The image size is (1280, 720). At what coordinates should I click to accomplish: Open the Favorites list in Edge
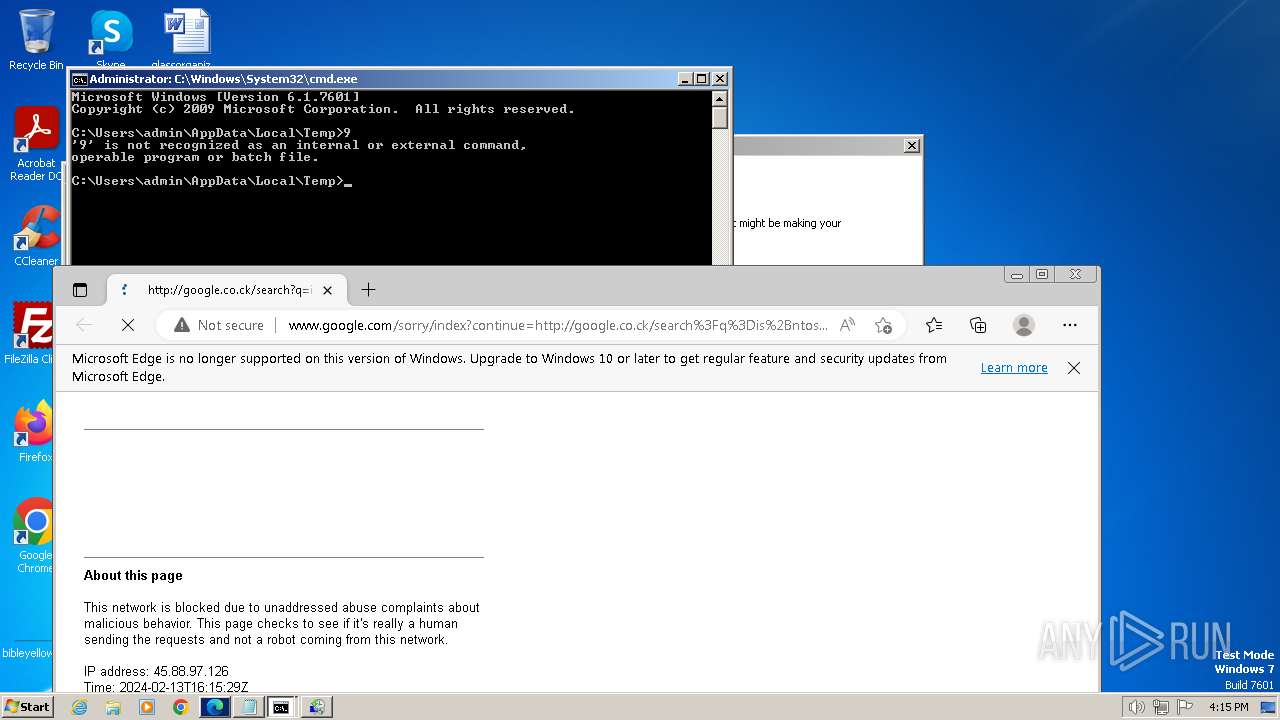point(934,325)
